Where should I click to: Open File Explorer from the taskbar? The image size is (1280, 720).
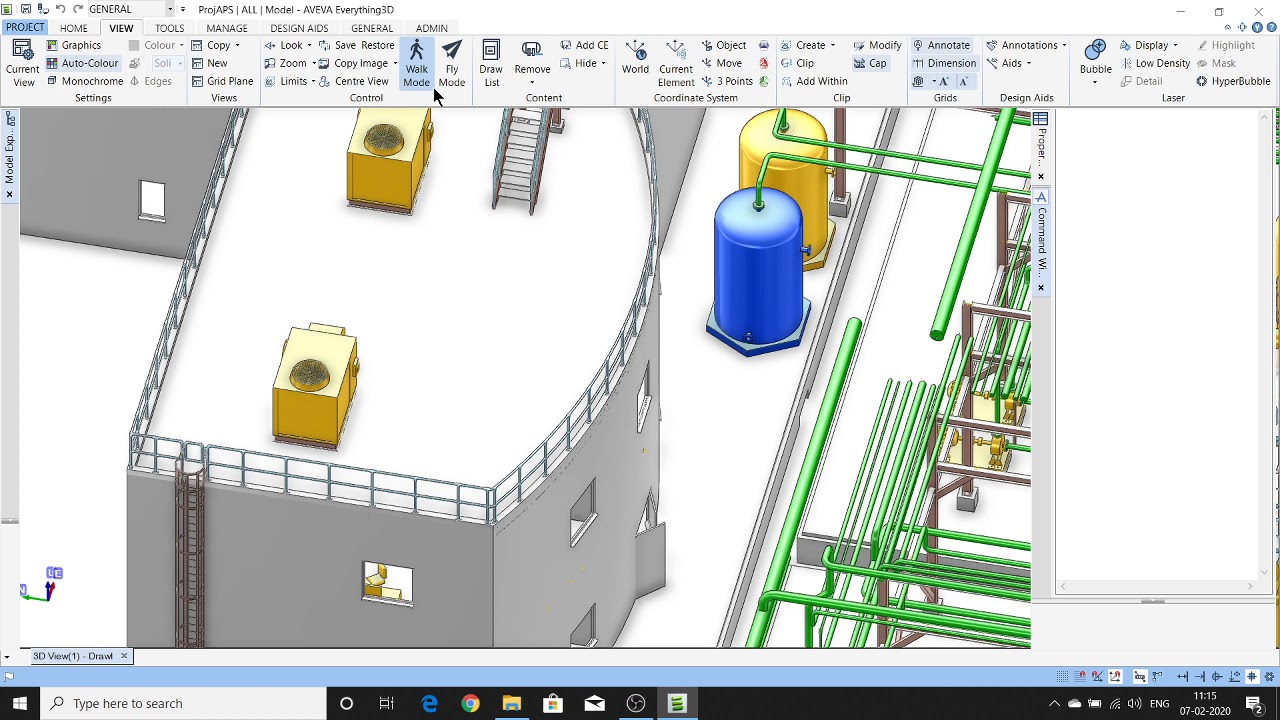point(511,703)
